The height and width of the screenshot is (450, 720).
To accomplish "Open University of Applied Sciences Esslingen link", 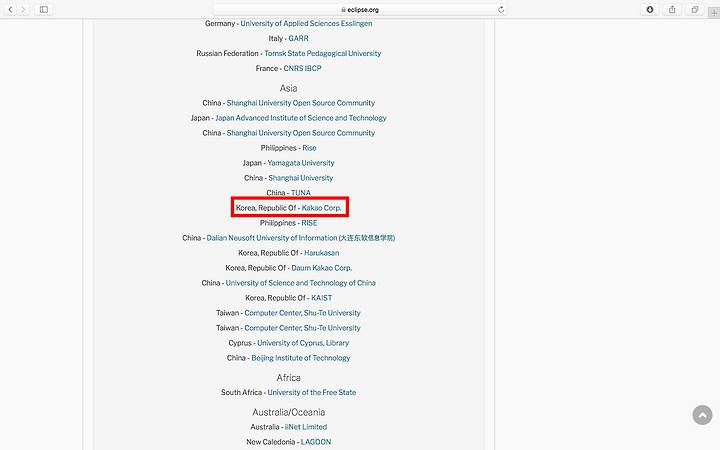I will tap(306, 23).
